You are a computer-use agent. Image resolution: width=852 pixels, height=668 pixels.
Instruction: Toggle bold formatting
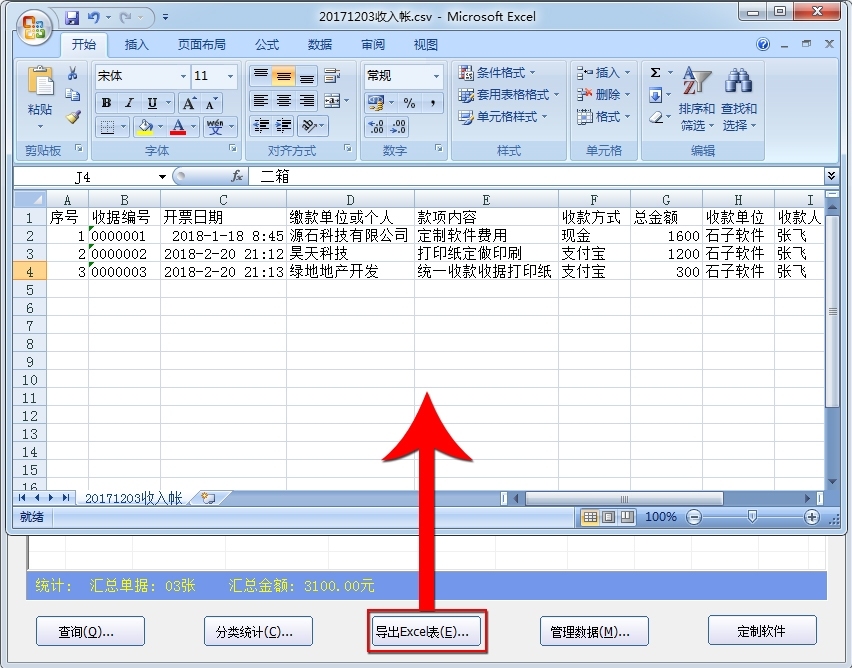pyautogui.click(x=106, y=103)
